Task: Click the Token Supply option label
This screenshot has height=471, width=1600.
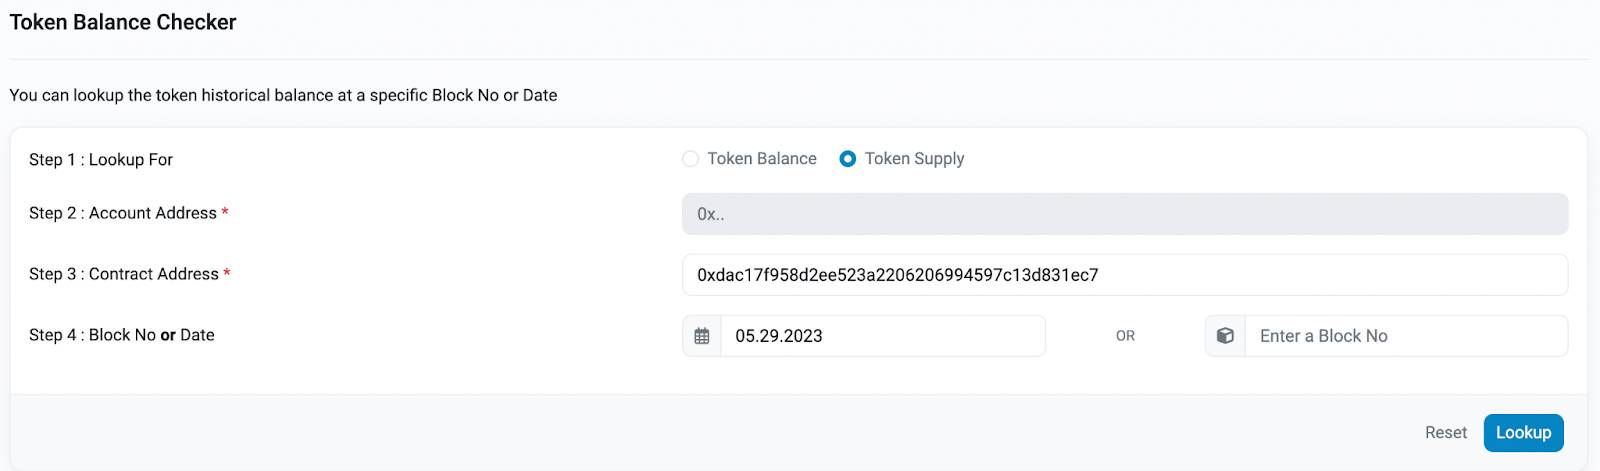Action: [914, 159]
